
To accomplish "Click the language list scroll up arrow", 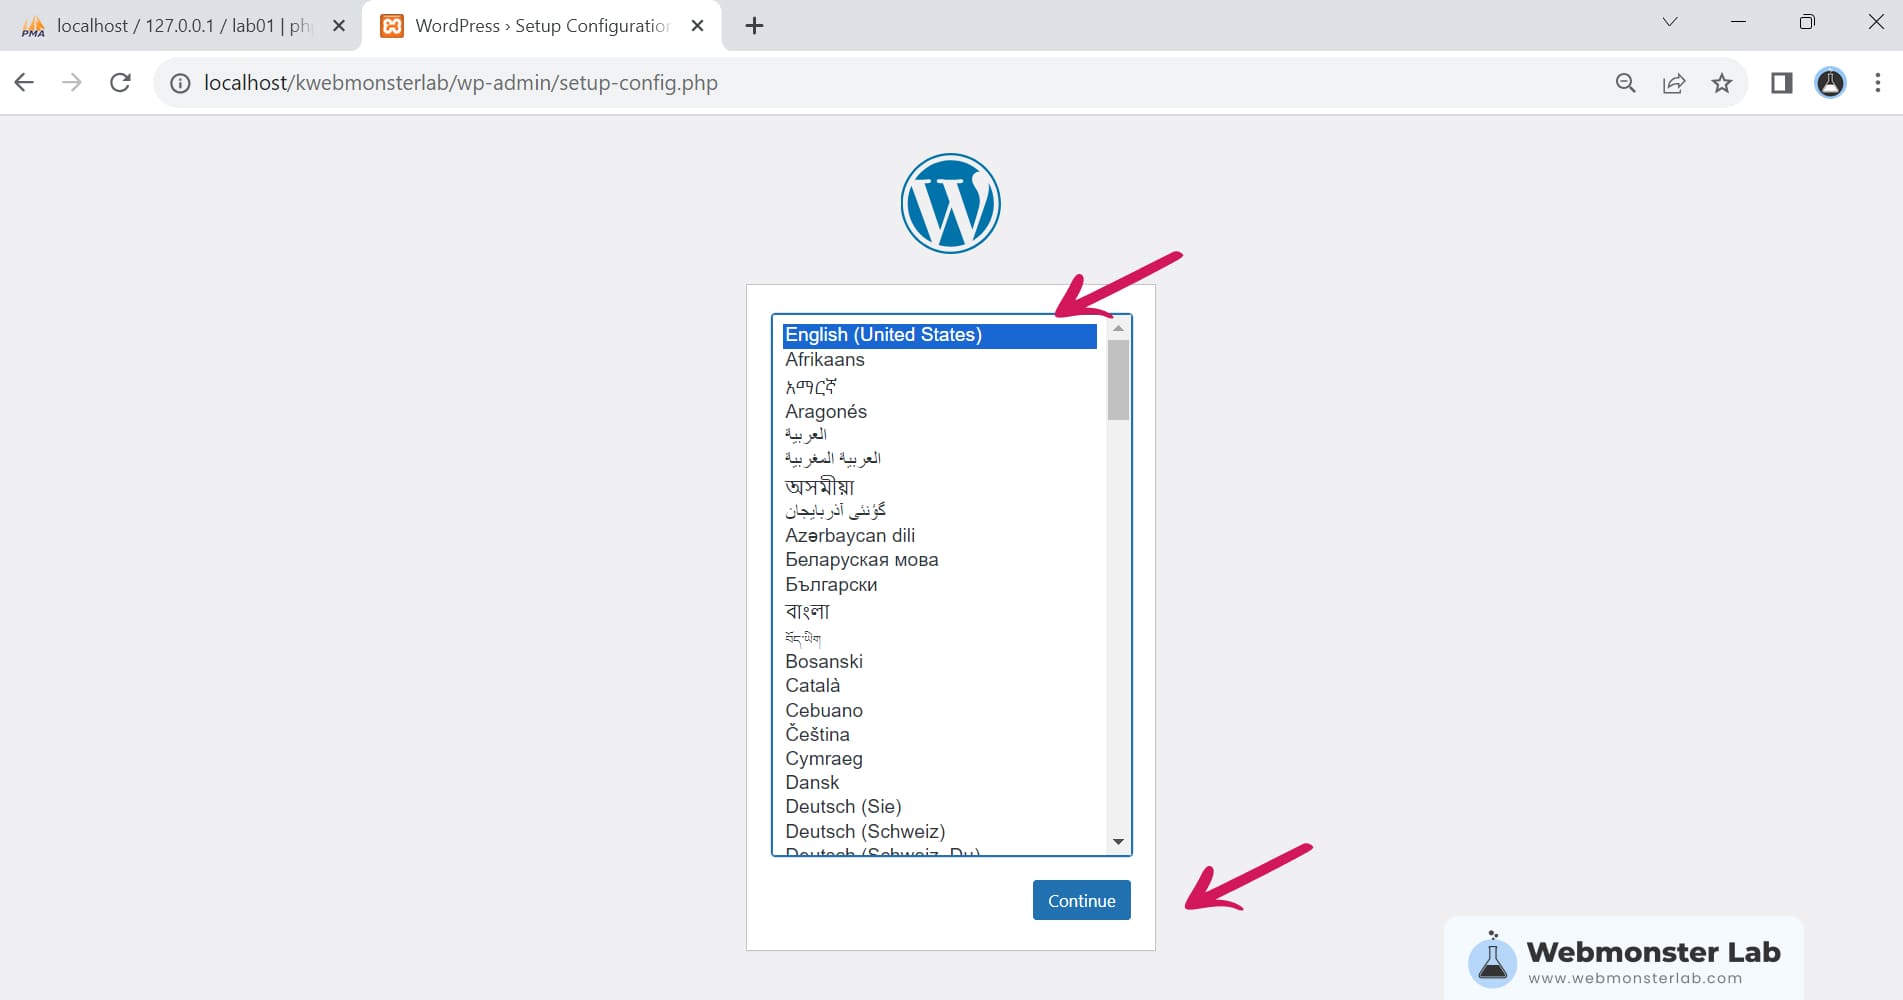I will pos(1119,328).
